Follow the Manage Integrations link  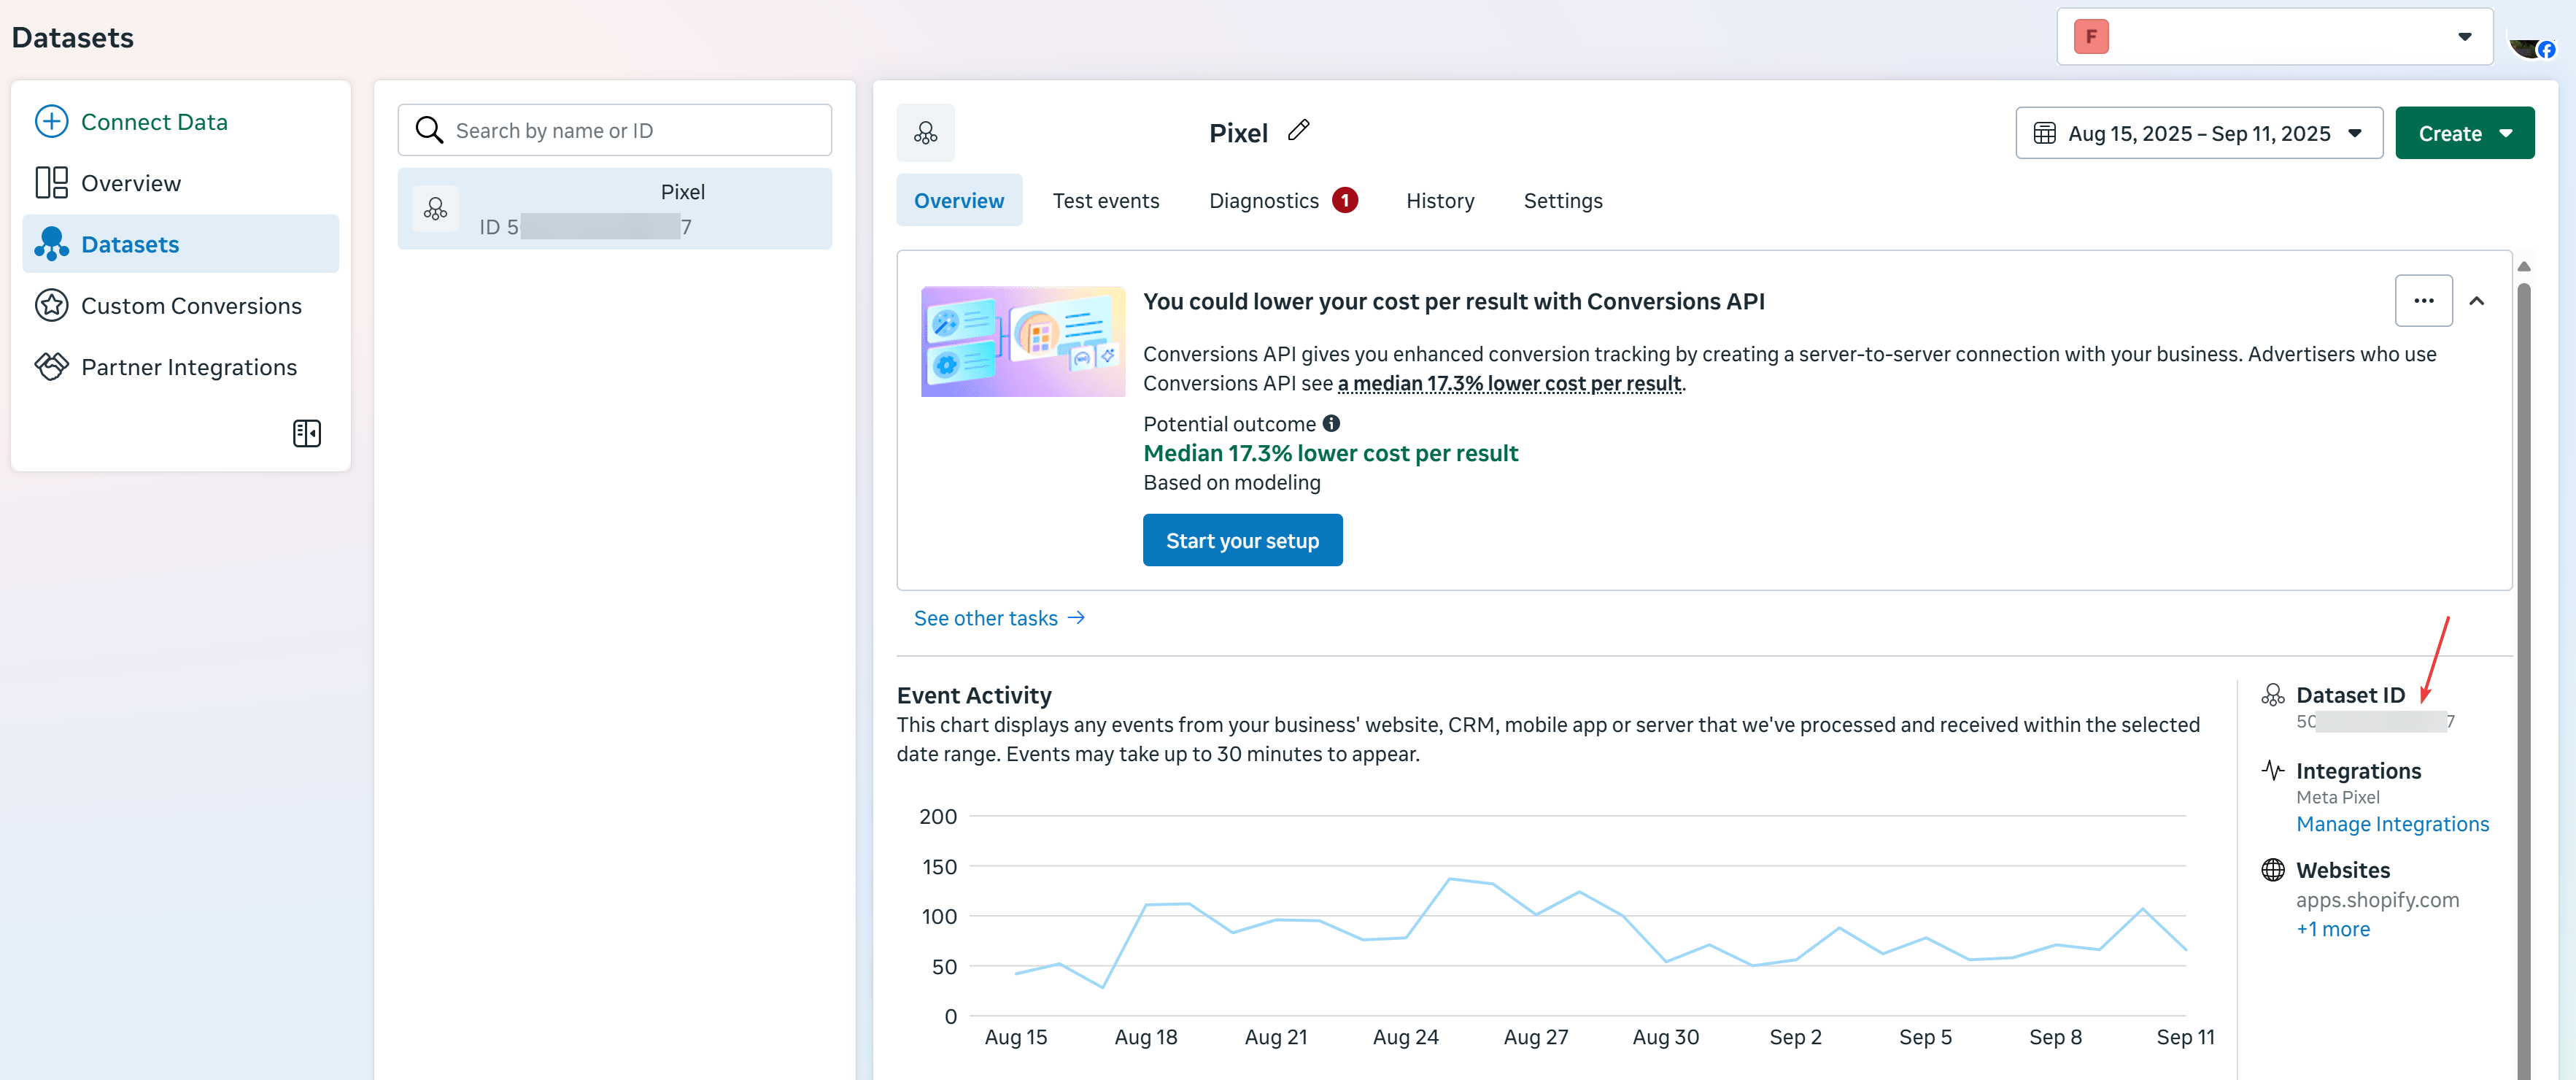pyautogui.click(x=2392, y=824)
